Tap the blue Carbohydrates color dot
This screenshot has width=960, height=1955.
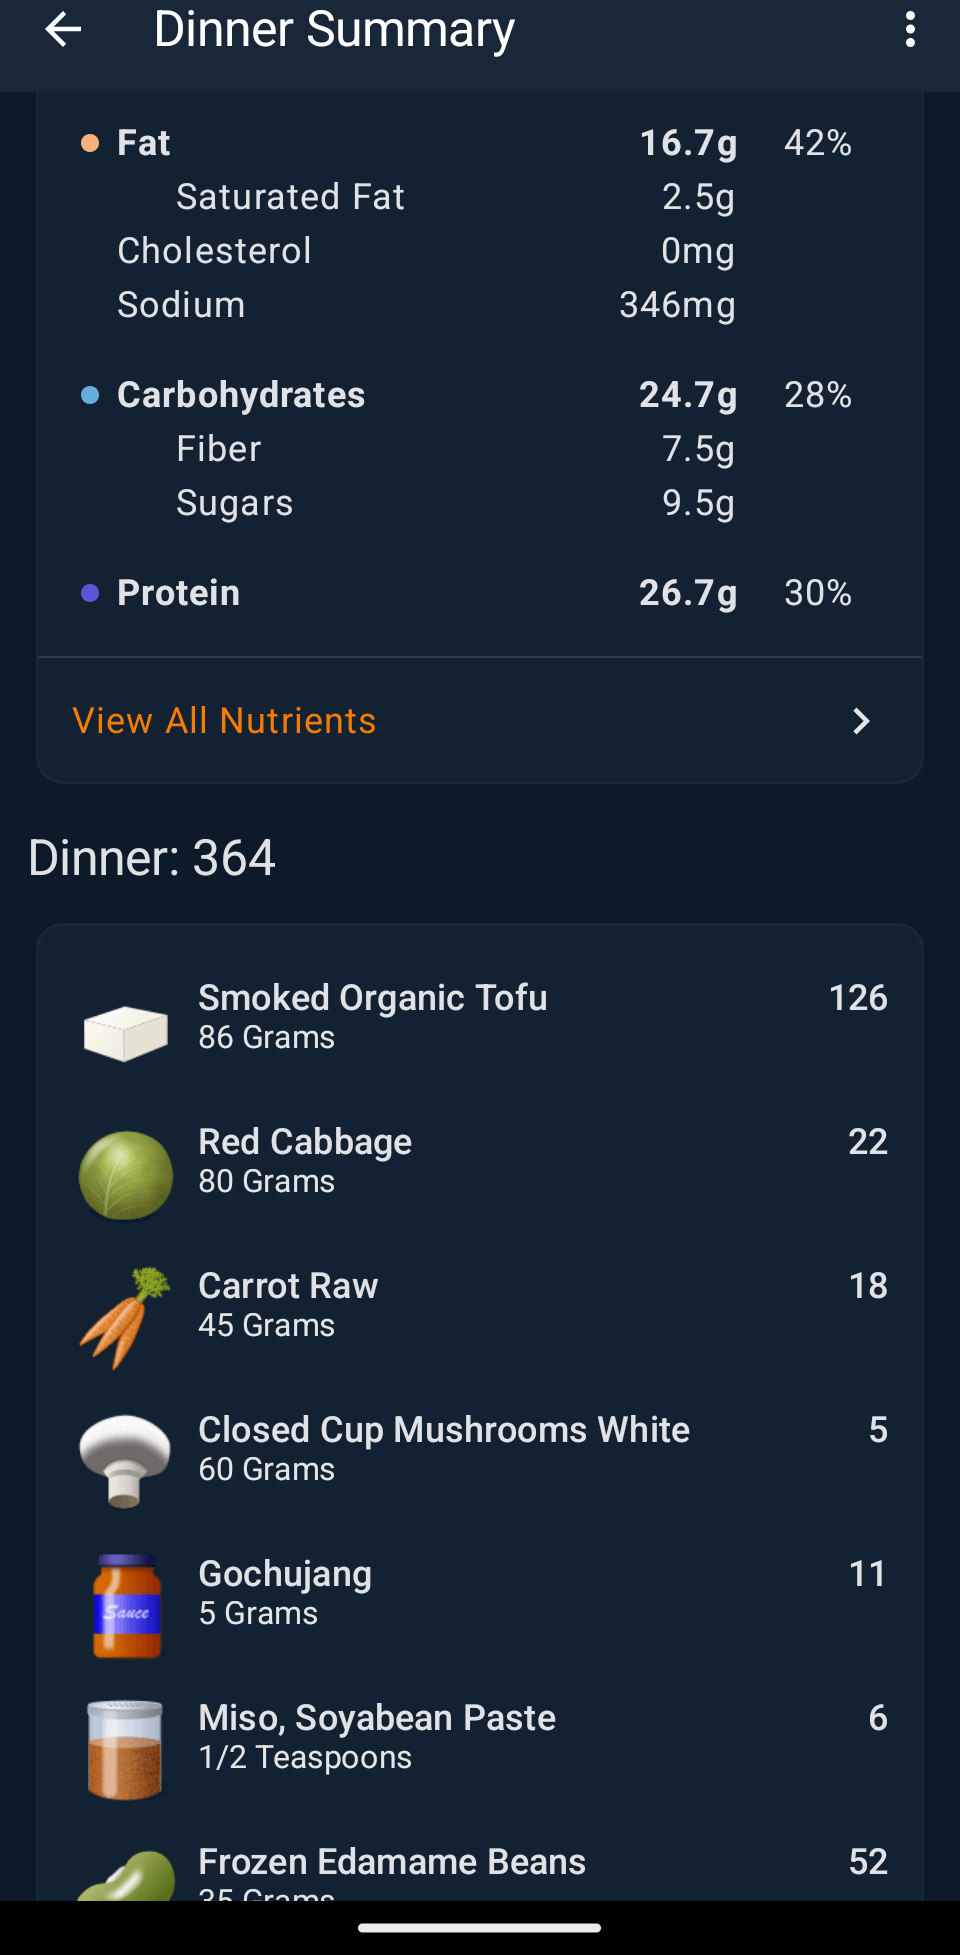click(x=90, y=395)
